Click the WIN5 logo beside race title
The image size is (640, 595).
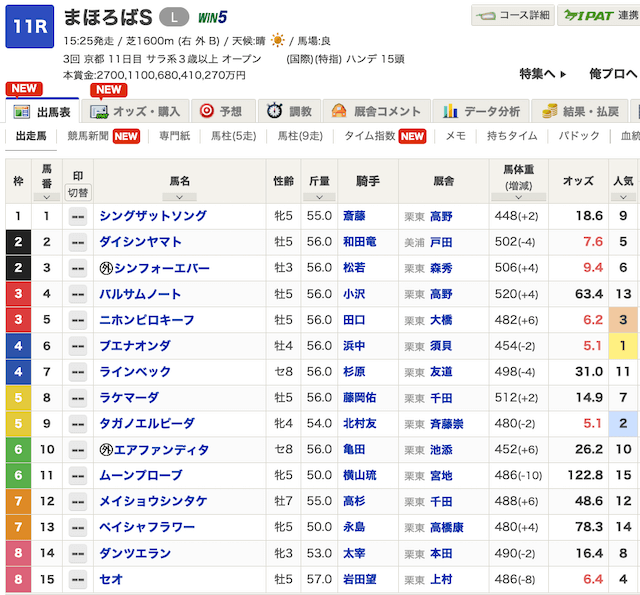pyautogui.click(x=212, y=17)
